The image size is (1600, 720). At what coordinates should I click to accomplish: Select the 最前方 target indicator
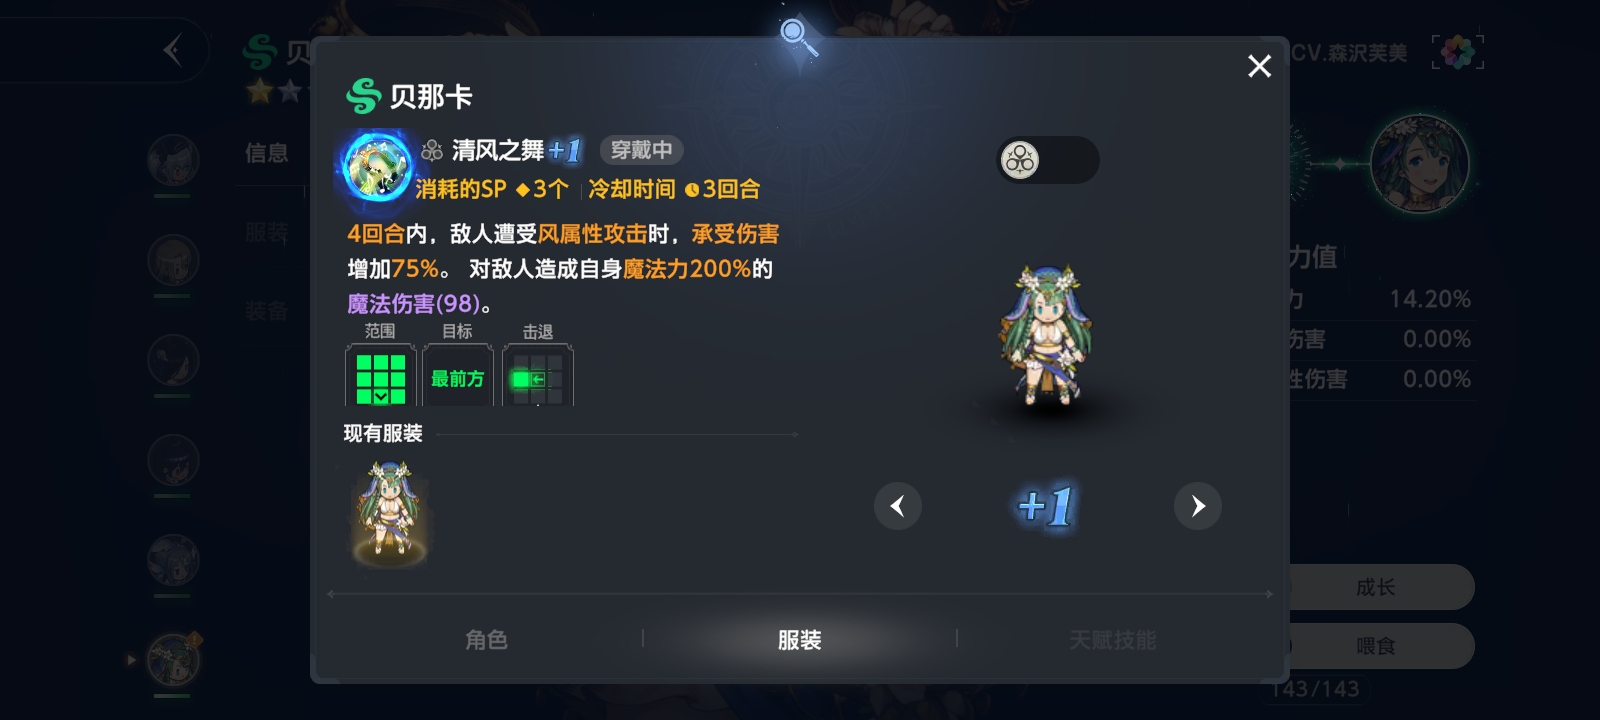pos(457,376)
